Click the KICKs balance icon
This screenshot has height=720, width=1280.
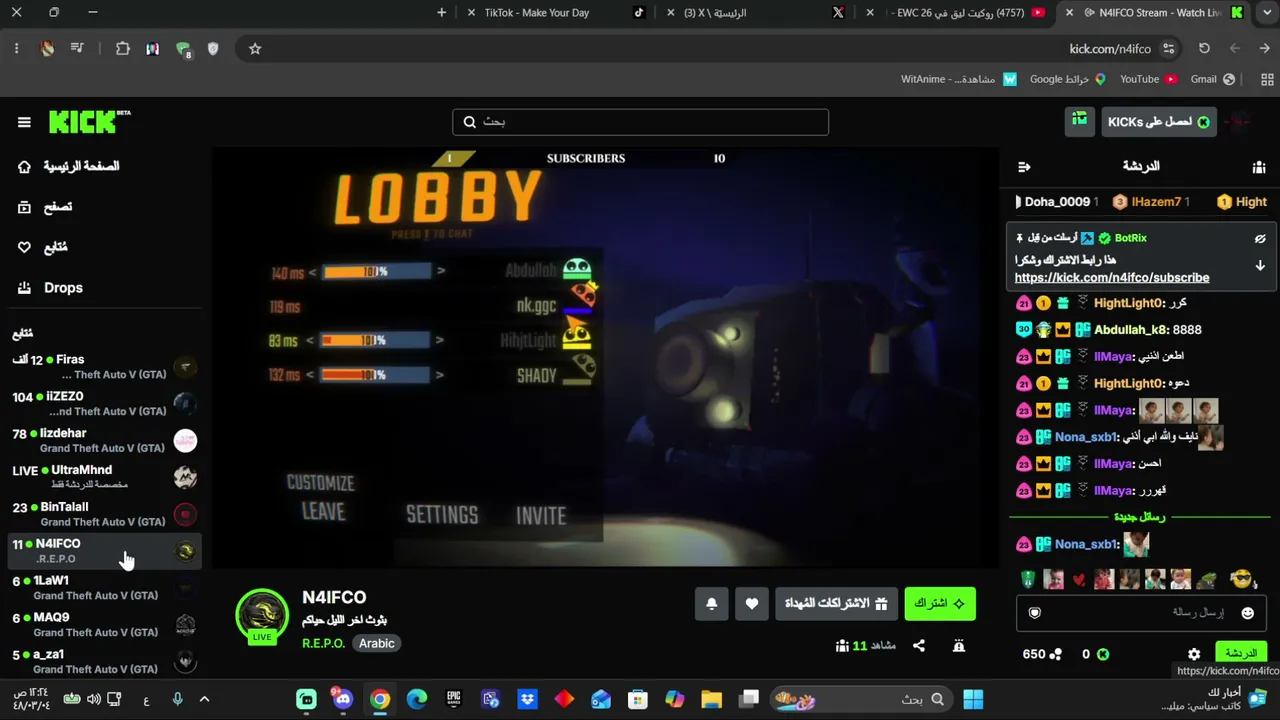tap(1103, 654)
